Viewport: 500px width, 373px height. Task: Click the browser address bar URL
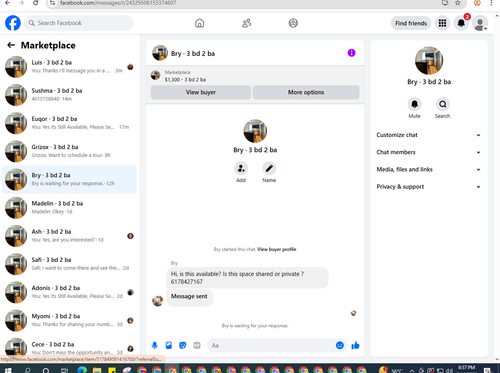(x=118, y=3)
